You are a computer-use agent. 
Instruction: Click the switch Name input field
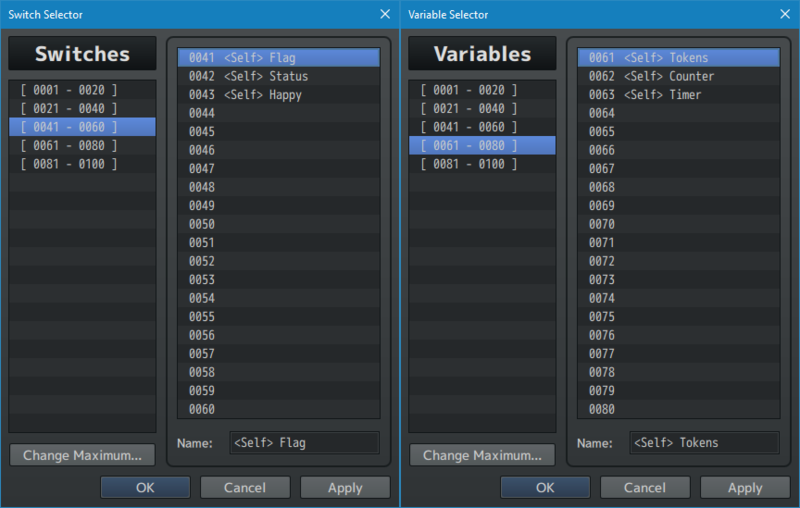pos(304,443)
